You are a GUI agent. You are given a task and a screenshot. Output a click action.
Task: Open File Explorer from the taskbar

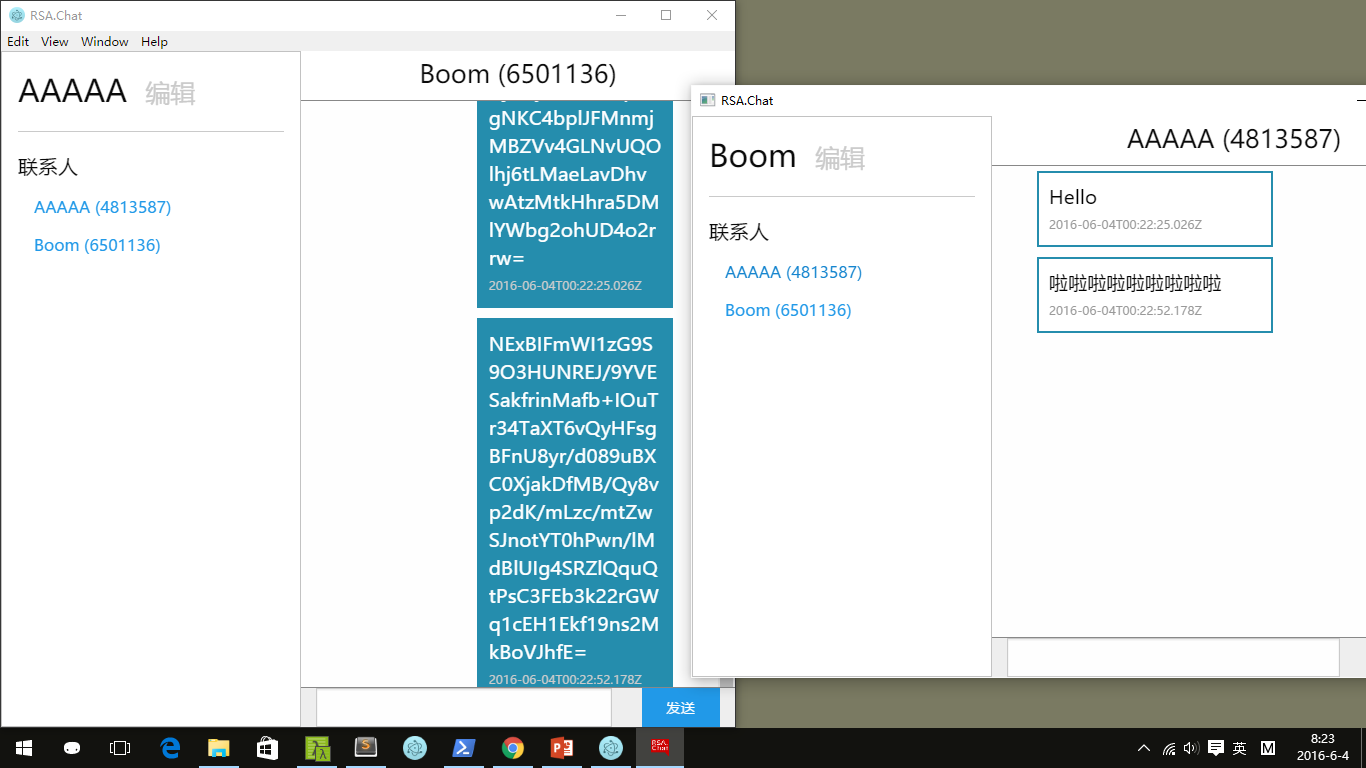[218, 747]
